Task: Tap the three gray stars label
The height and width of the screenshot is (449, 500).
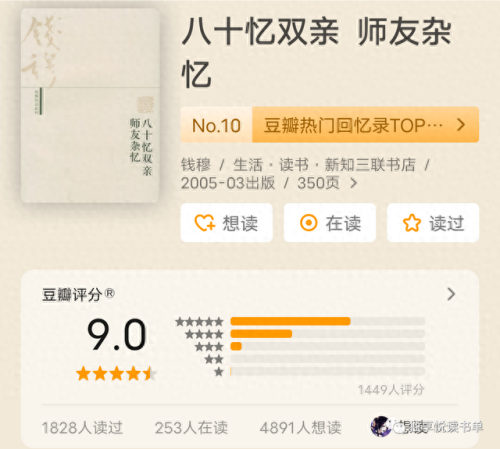Action: point(209,347)
